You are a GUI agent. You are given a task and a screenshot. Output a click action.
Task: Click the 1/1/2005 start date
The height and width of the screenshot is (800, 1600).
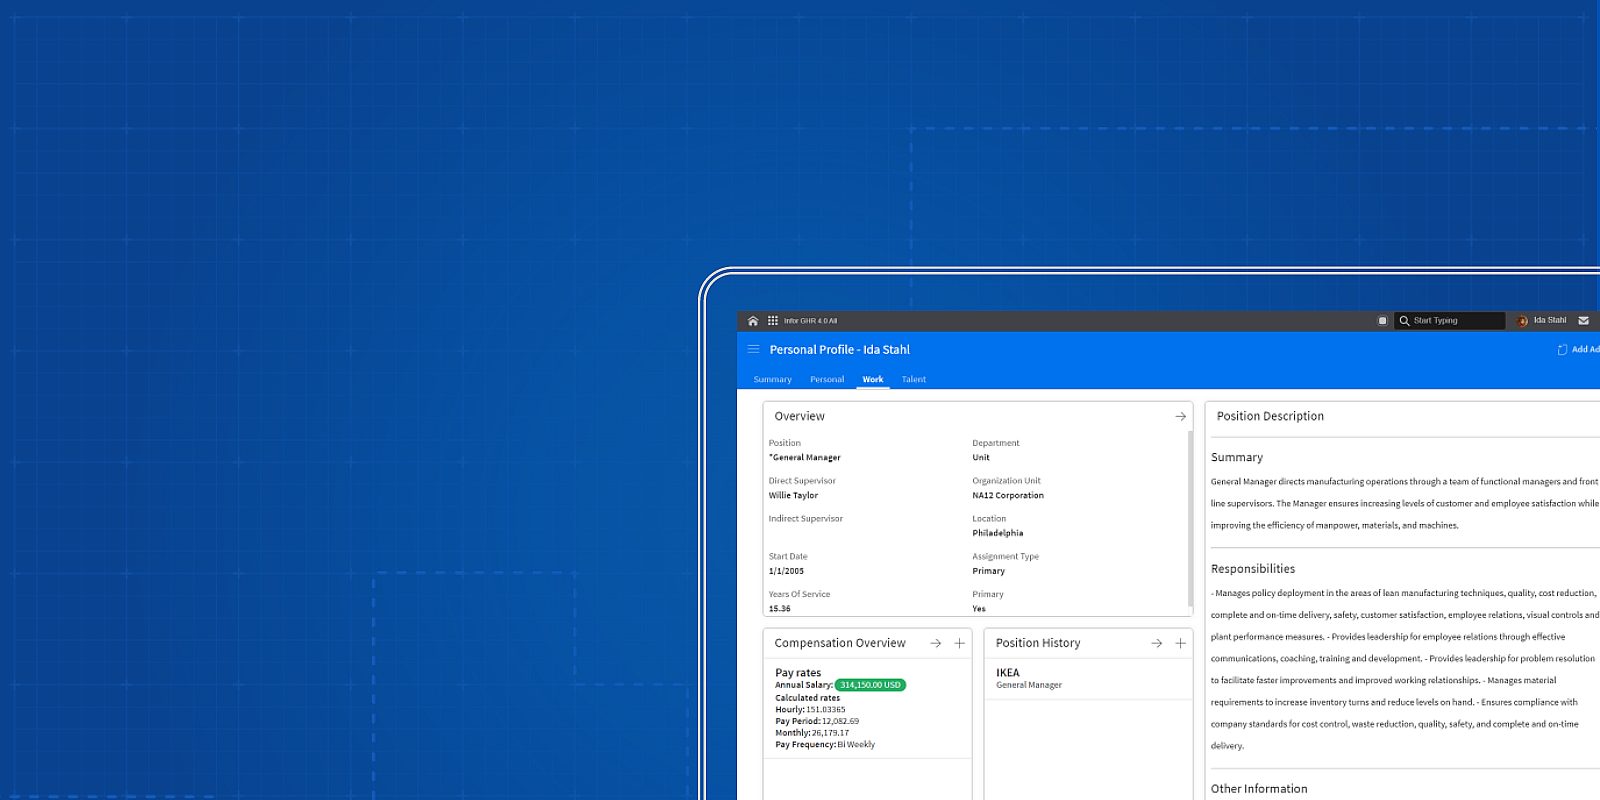pyautogui.click(x=786, y=571)
